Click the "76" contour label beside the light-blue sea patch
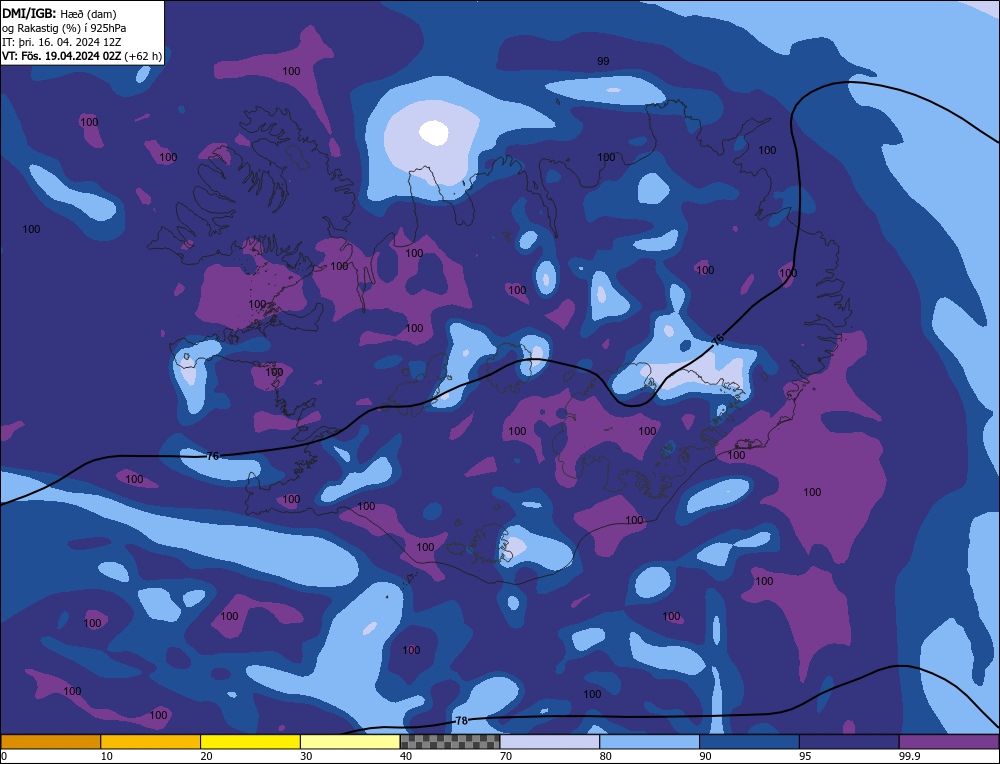This screenshot has width=1000, height=764. [213, 456]
